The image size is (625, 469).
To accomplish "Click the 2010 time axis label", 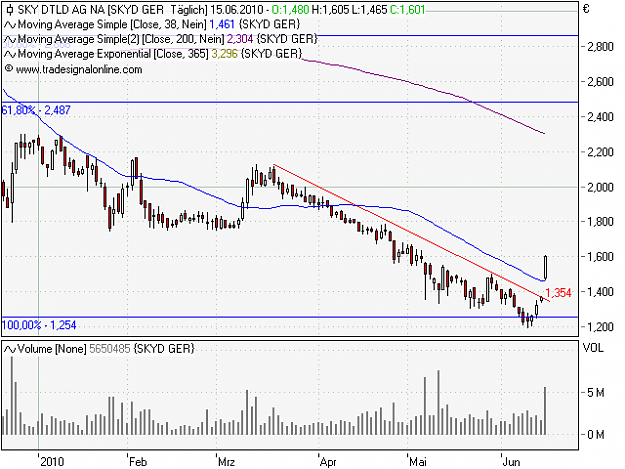I will (x=52, y=462).
